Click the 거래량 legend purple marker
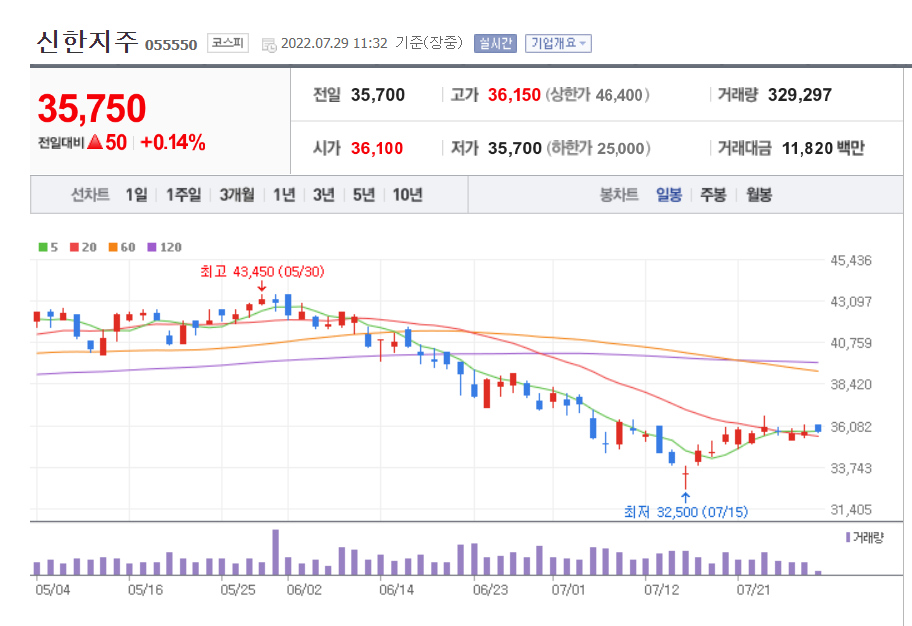 point(848,538)
